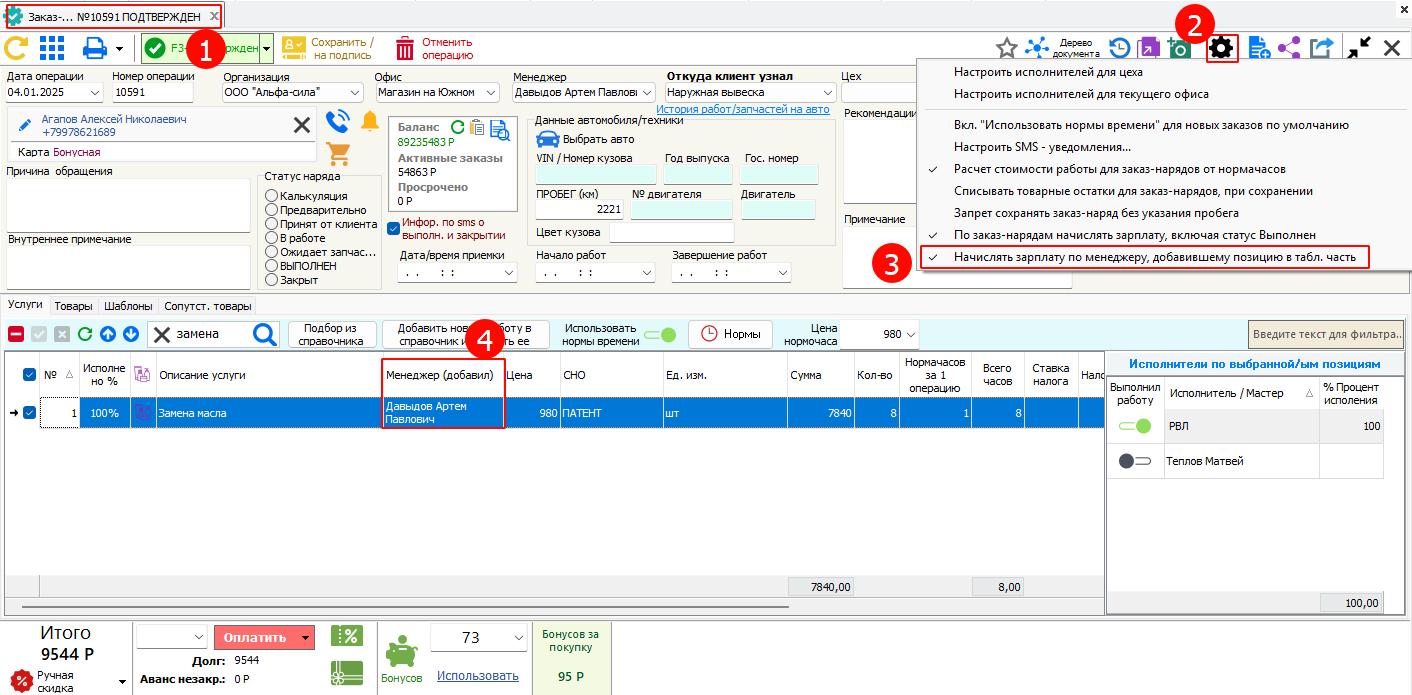Select the В работе status radio button
1412x695 pixels.
pos(271,238)
